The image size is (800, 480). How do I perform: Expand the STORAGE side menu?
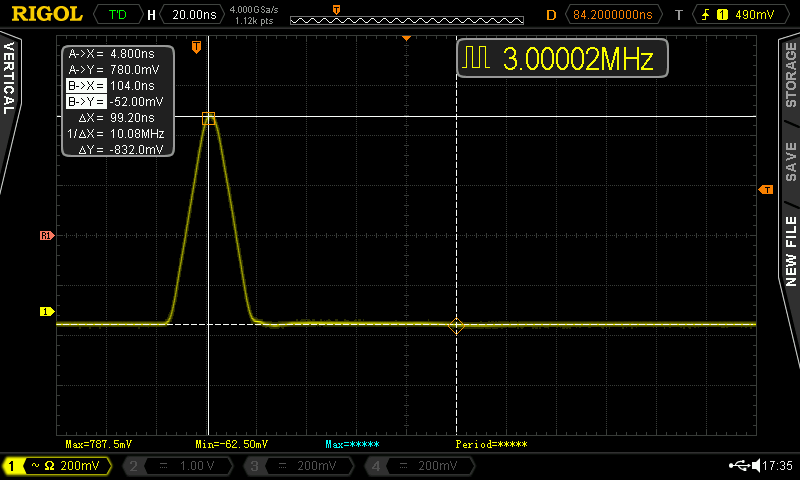(x=790, y=75)
